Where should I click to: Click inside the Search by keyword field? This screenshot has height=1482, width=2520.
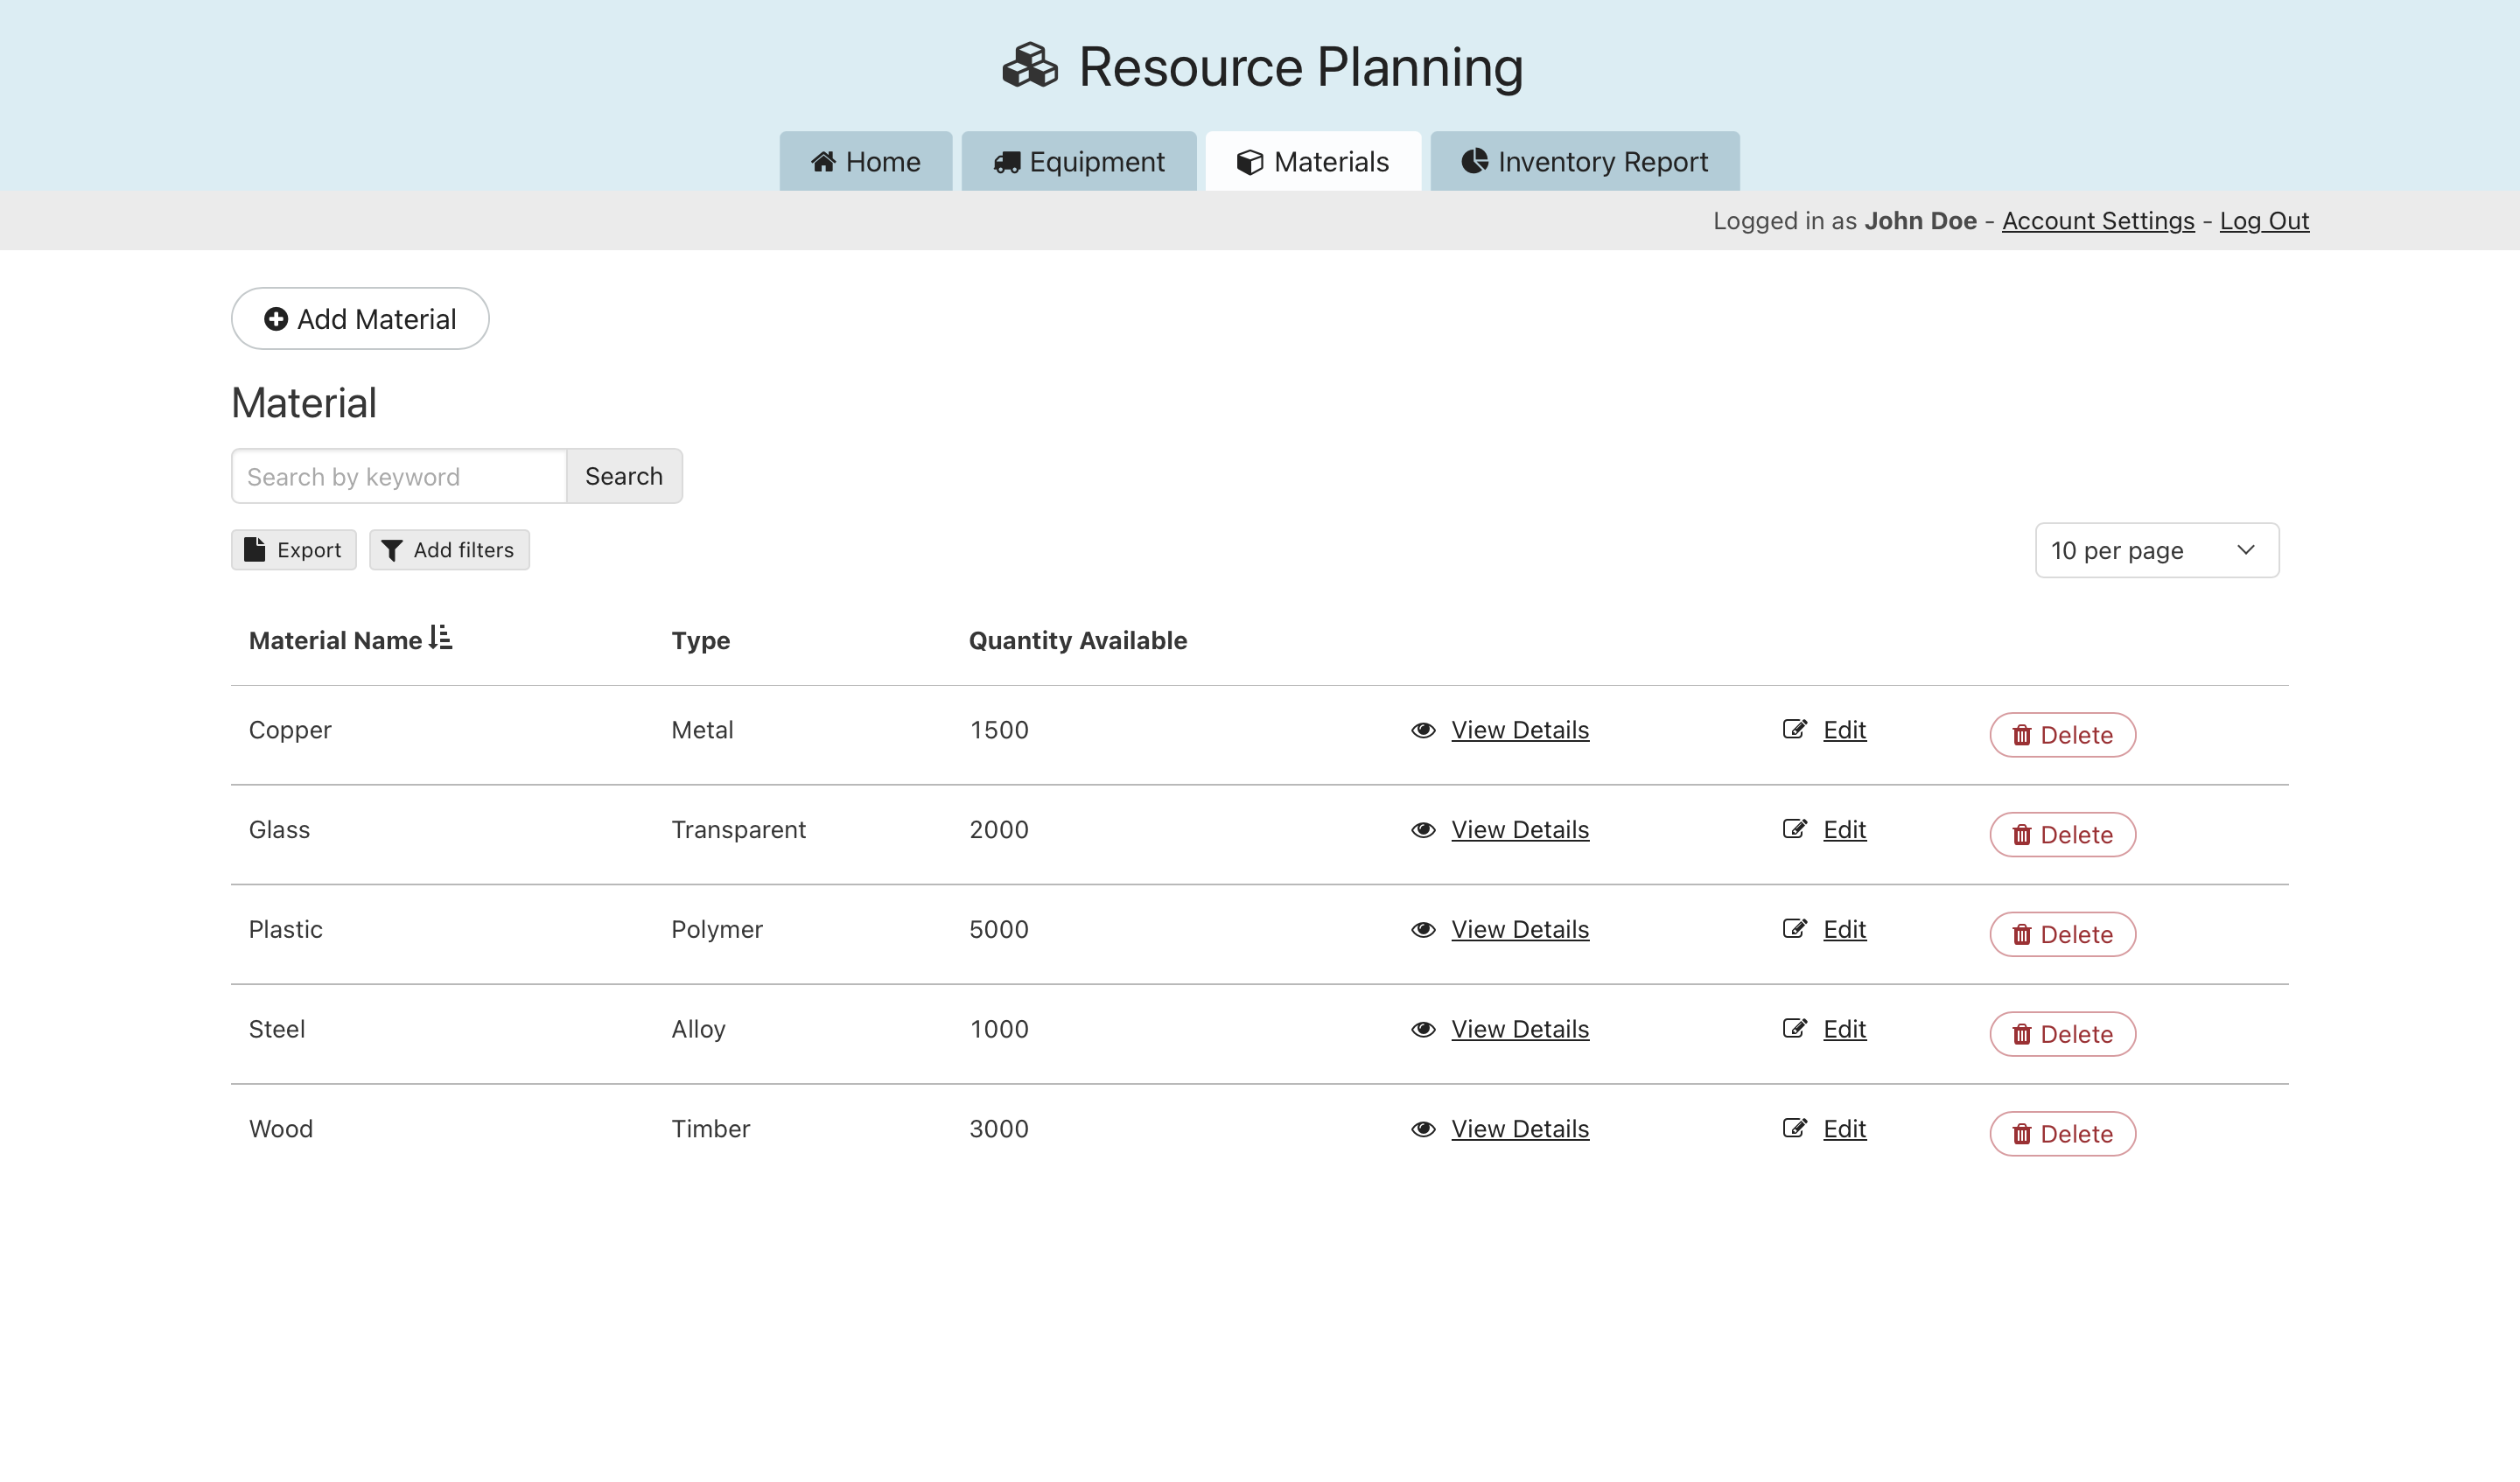pos(398,476)
